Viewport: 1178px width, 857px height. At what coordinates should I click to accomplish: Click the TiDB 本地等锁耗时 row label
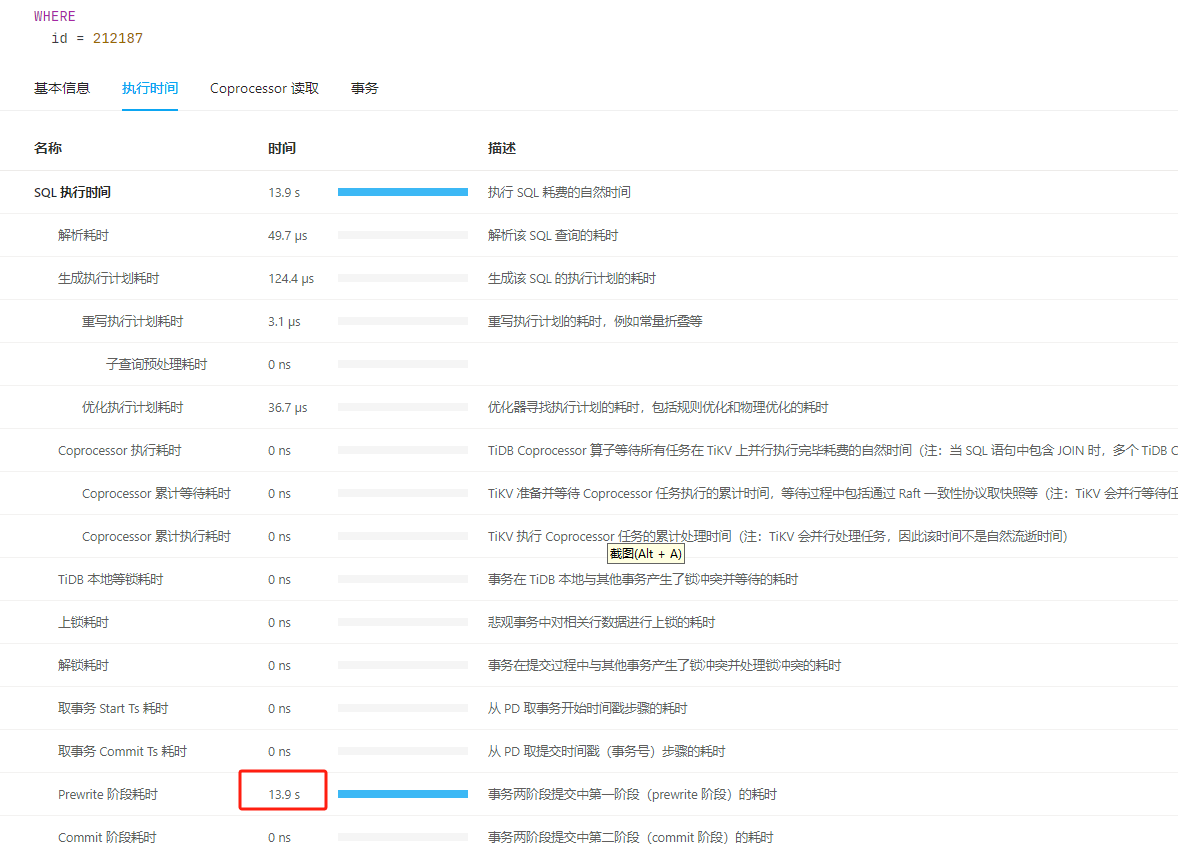[110, 579]
